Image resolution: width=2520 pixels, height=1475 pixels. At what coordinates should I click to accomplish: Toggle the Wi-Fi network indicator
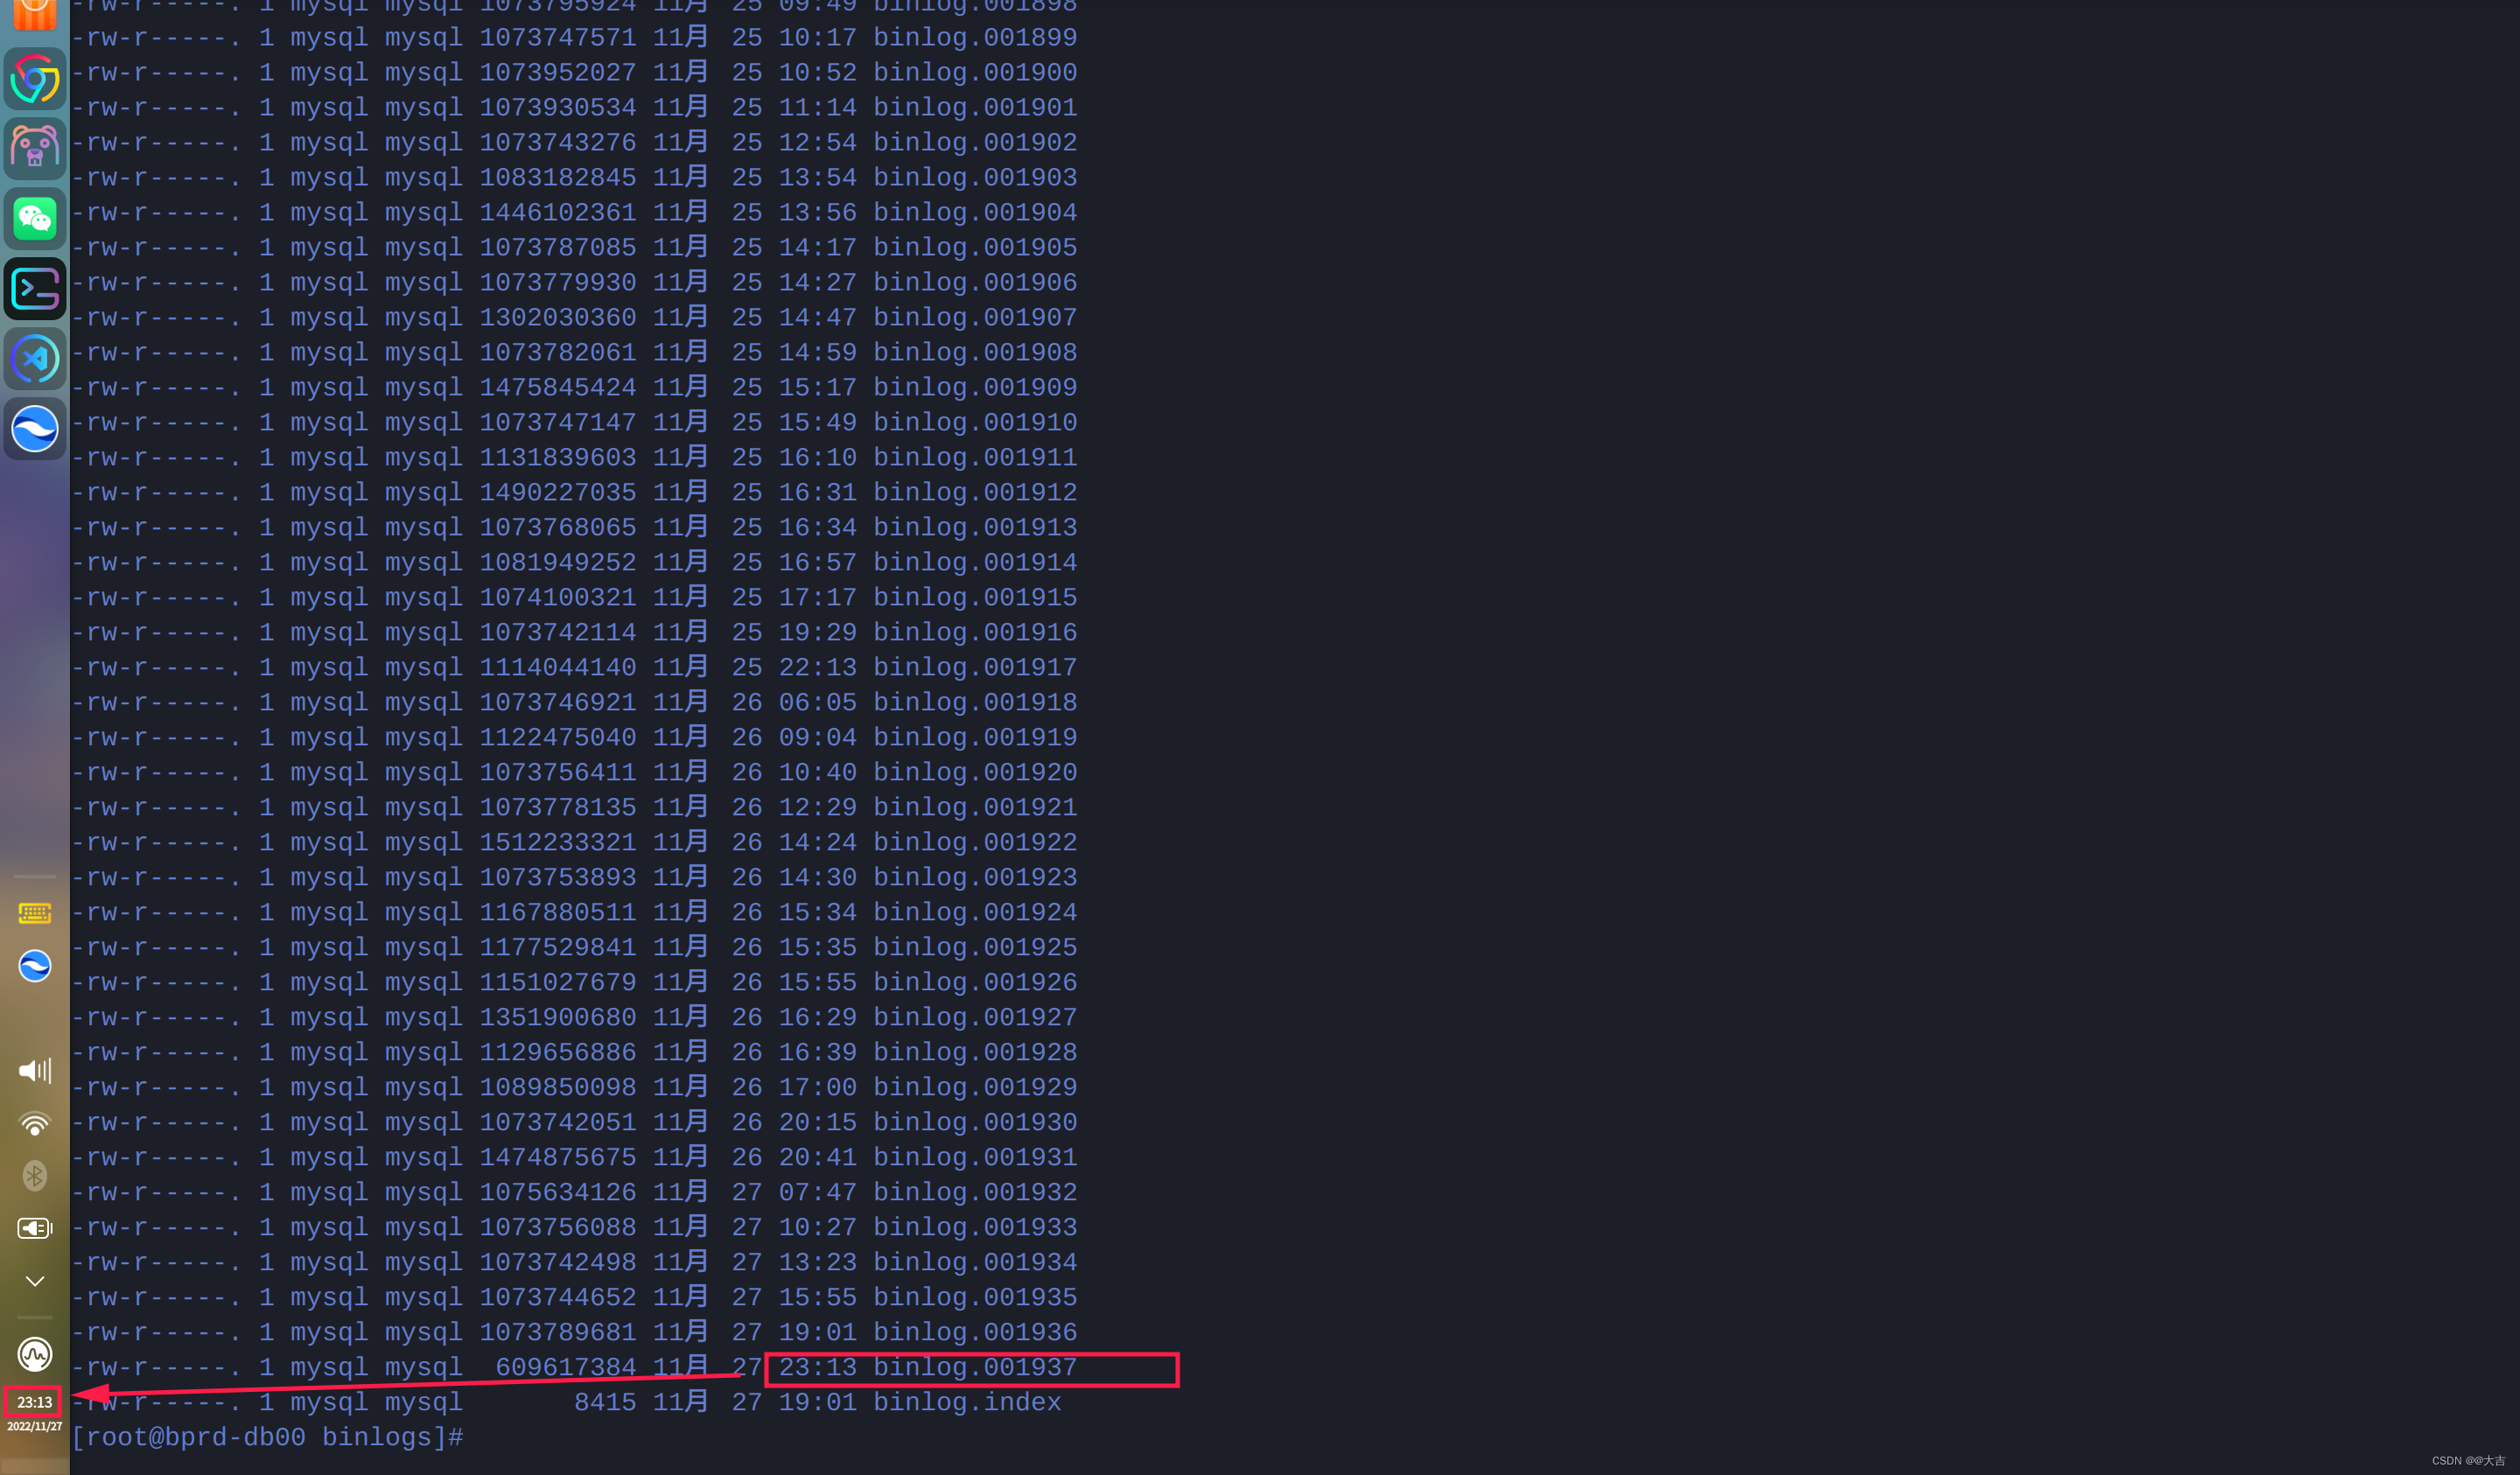pos(35,1124)
